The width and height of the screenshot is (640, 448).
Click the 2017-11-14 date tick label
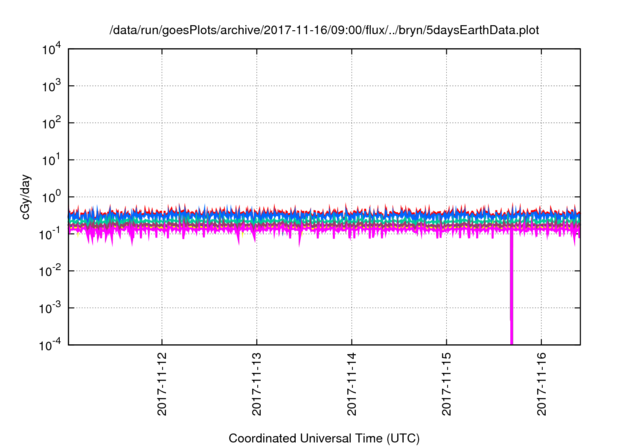[351, 384]
